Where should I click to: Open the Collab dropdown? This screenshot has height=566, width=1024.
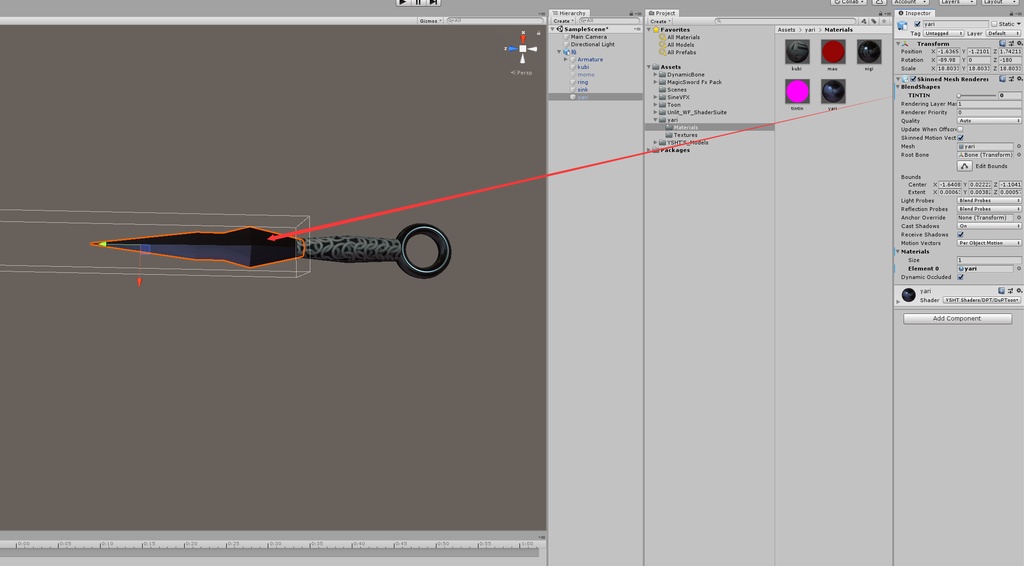click(x=849, y=2)
